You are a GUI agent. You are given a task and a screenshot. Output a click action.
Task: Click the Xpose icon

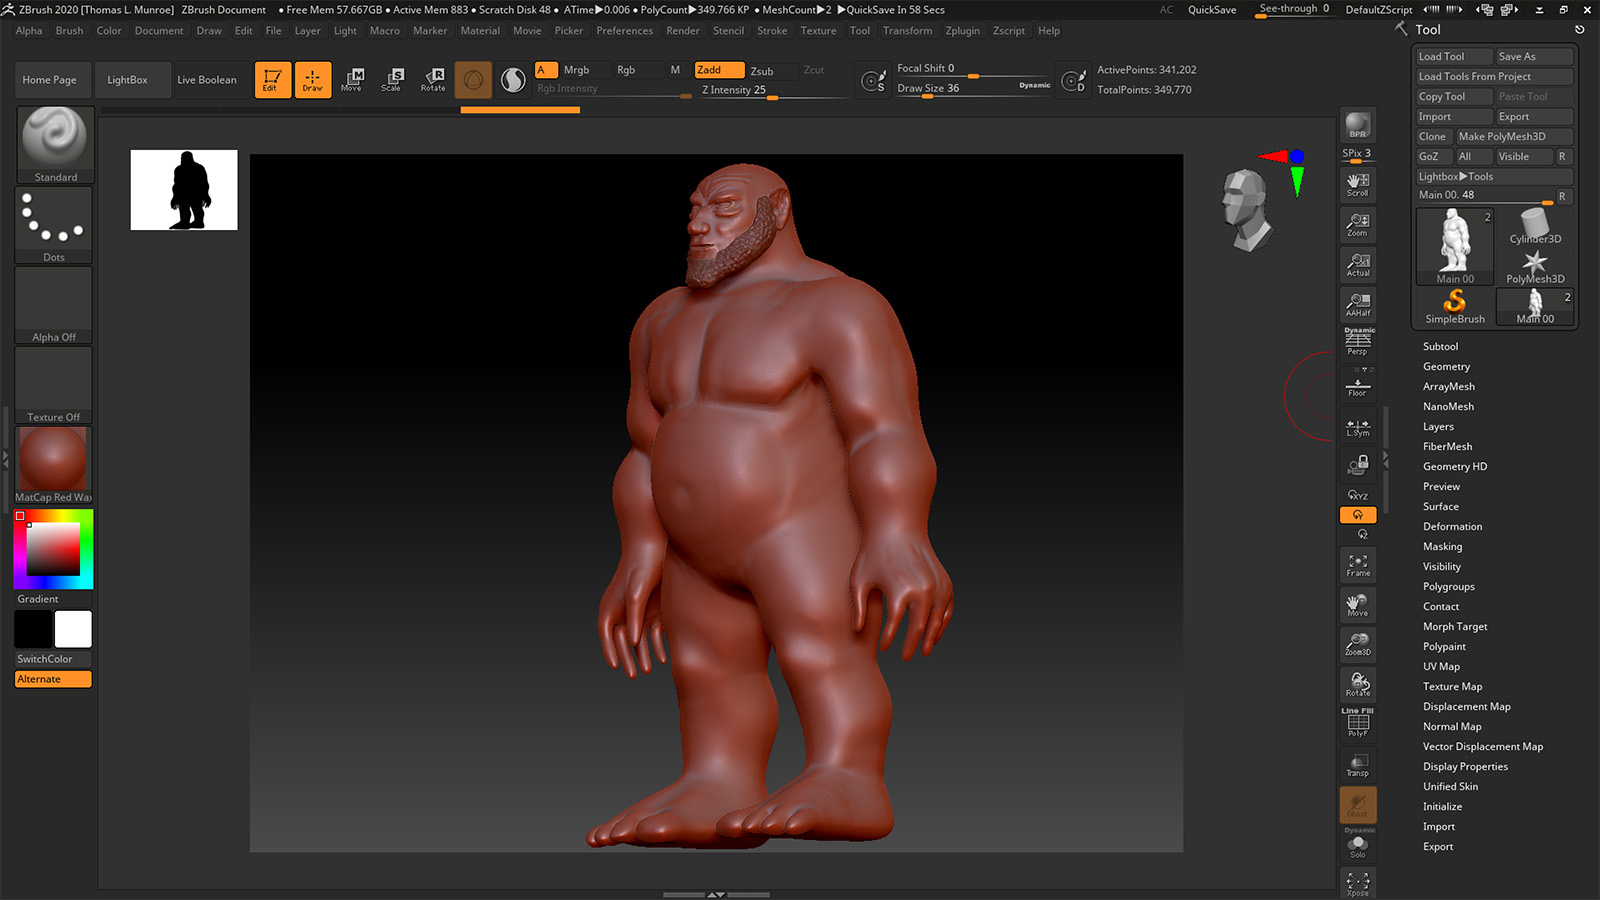click(x=1358, y=884)
